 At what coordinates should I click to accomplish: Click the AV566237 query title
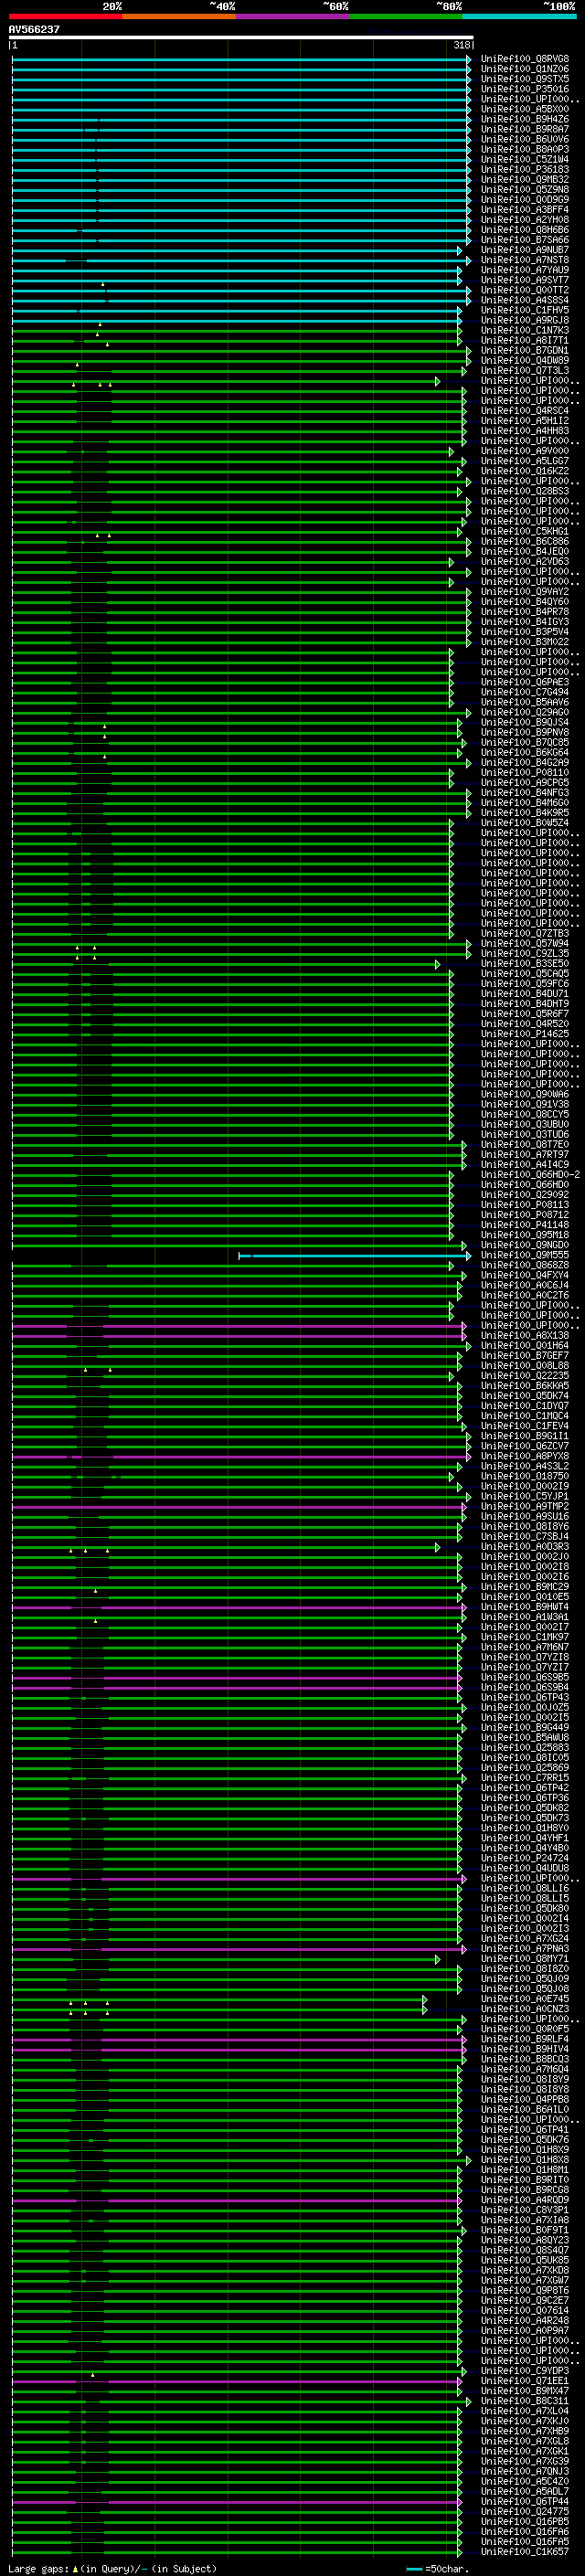(x=34, y=30)
